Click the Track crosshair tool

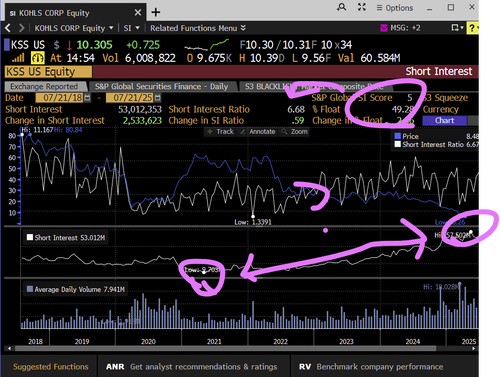pos(220,132)
